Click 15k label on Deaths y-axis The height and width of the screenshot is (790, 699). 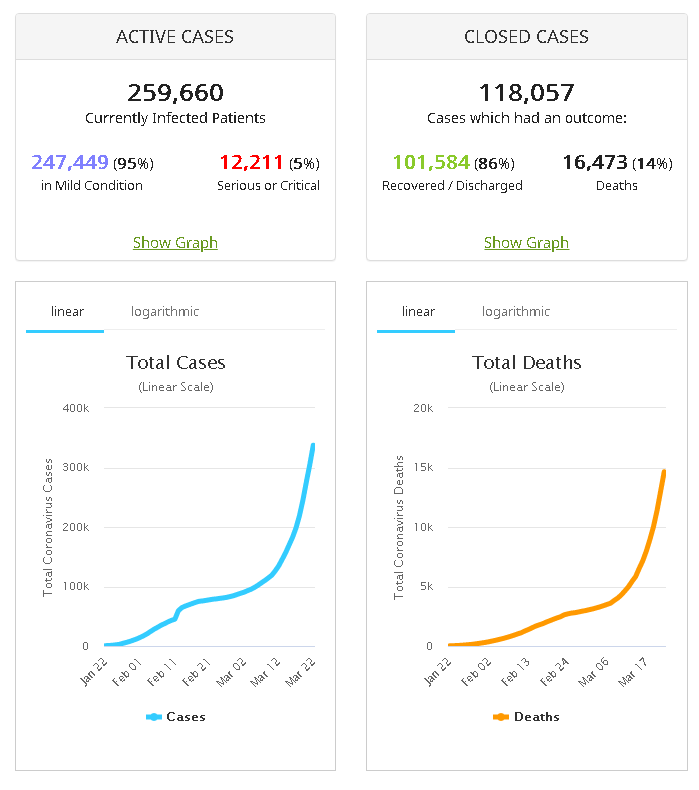tap(423, 468)
